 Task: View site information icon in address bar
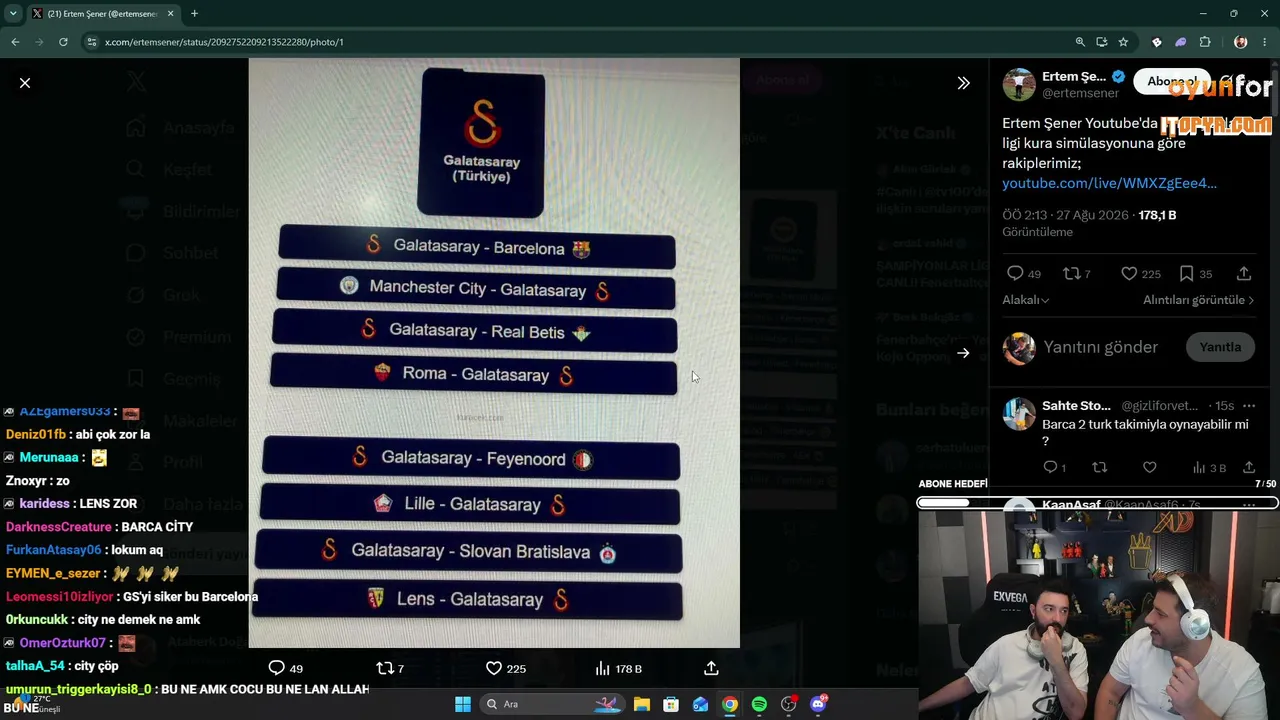click(x=92, y=42)
